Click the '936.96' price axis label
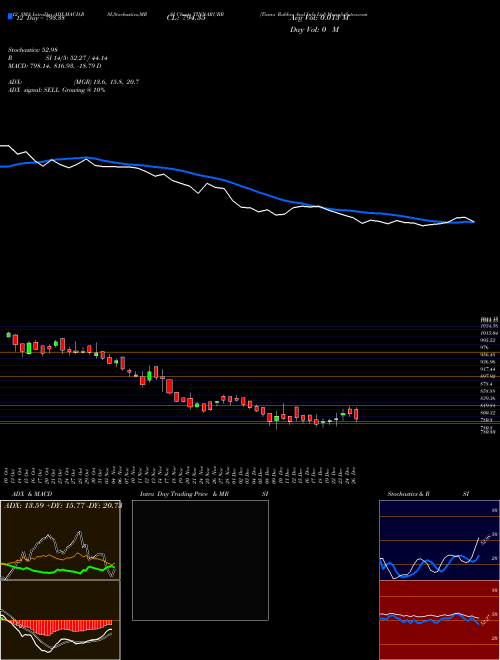Image resolution: width=500 pixels, height=660 pixels. (489, 362)
